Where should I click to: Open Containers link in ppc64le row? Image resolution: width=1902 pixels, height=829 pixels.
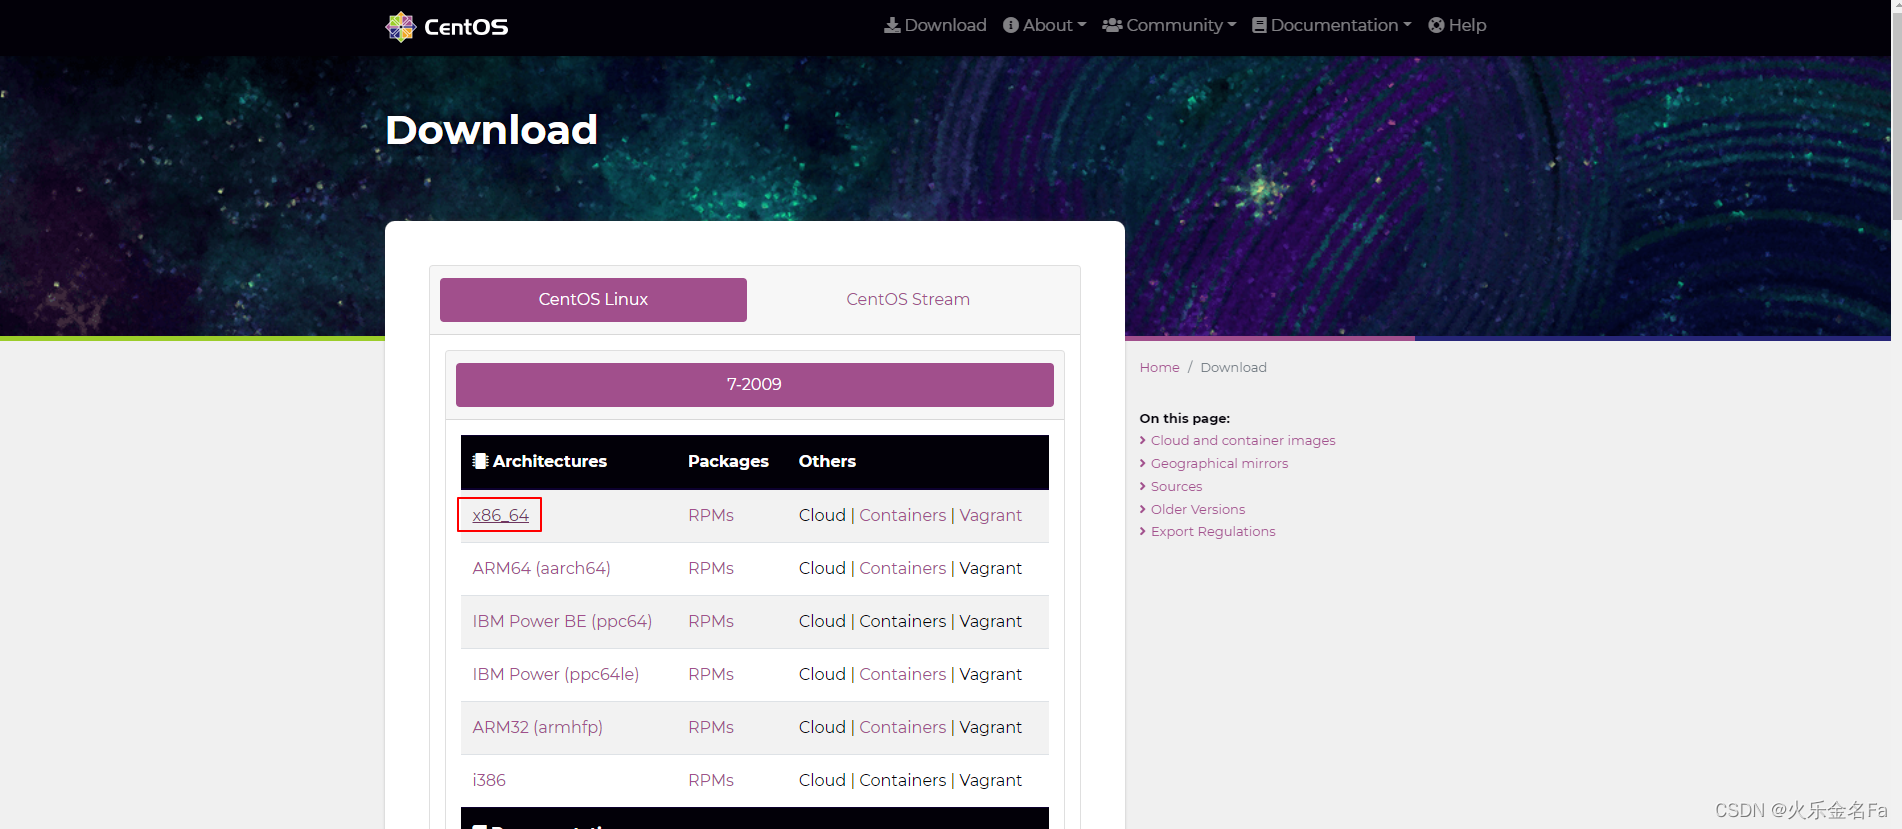(902, 674)
